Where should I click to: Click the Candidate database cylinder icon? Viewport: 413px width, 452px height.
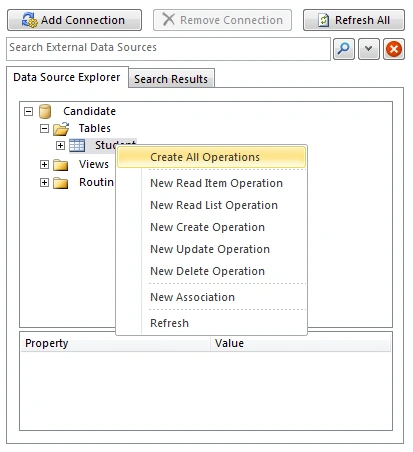45,111
